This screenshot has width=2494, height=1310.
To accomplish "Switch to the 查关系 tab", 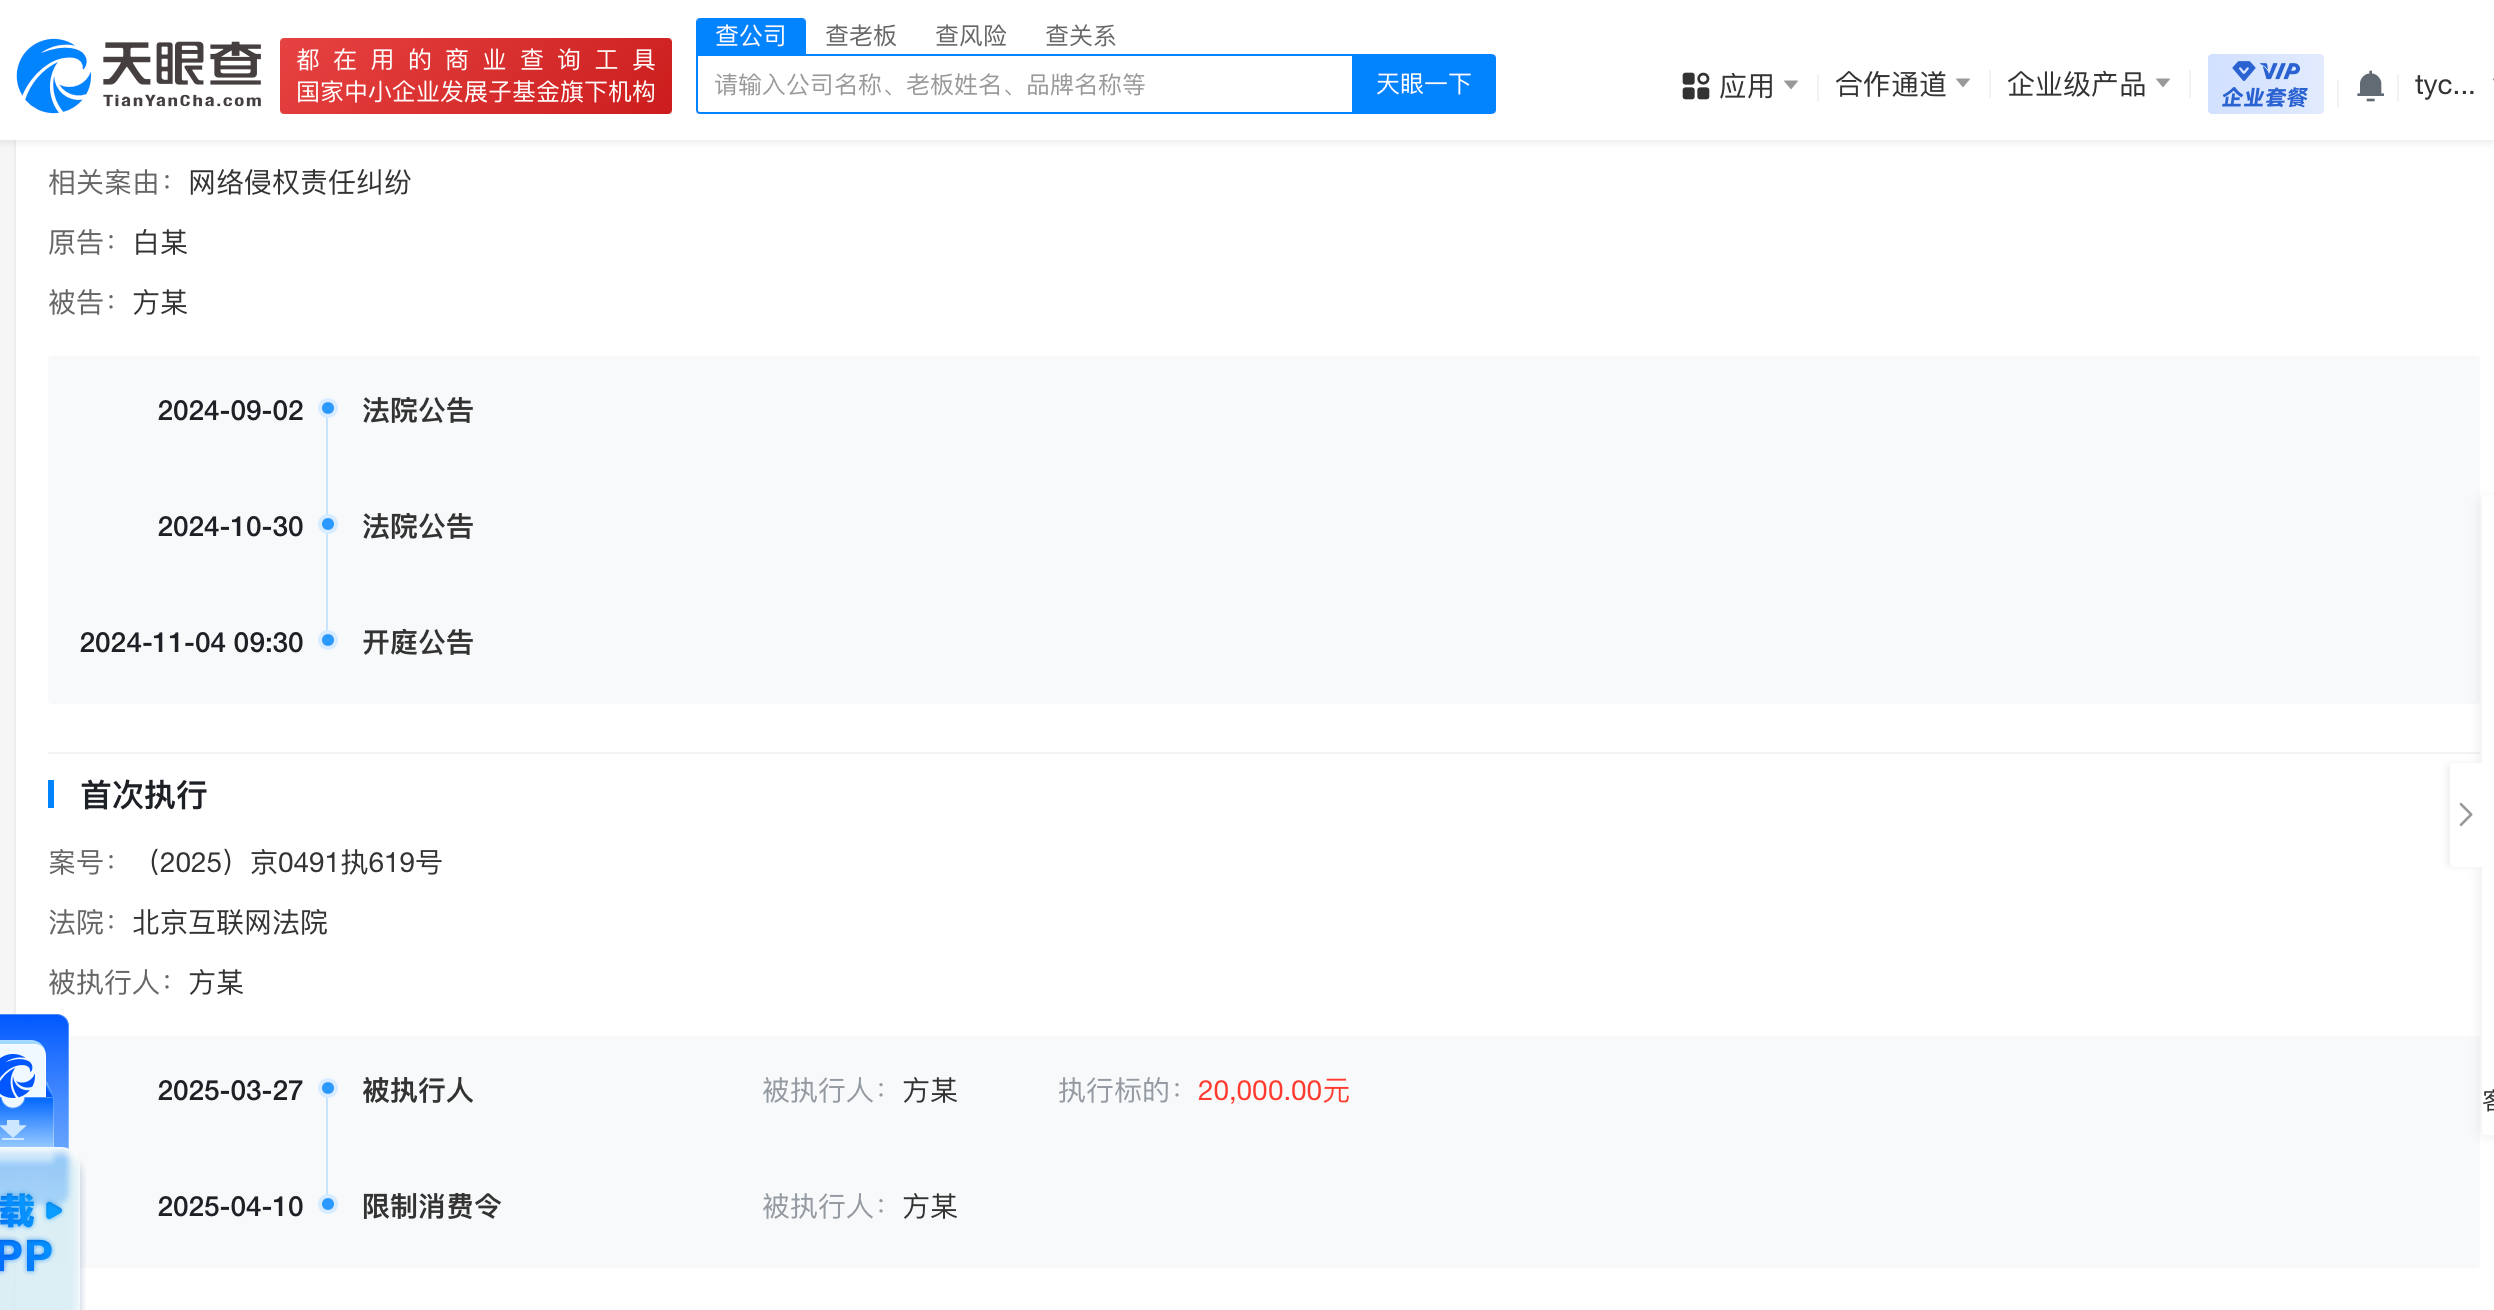I will pyautogui.click(x=1080, y=36).
